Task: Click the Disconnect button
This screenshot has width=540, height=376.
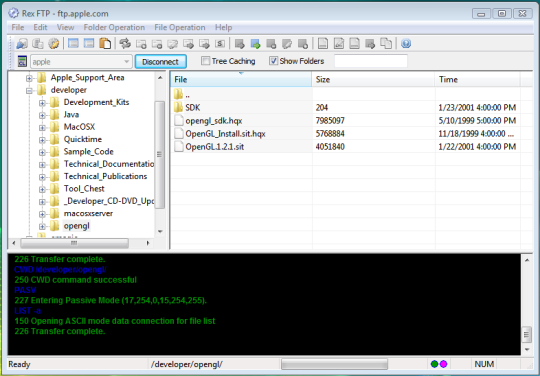Action: 160,62
